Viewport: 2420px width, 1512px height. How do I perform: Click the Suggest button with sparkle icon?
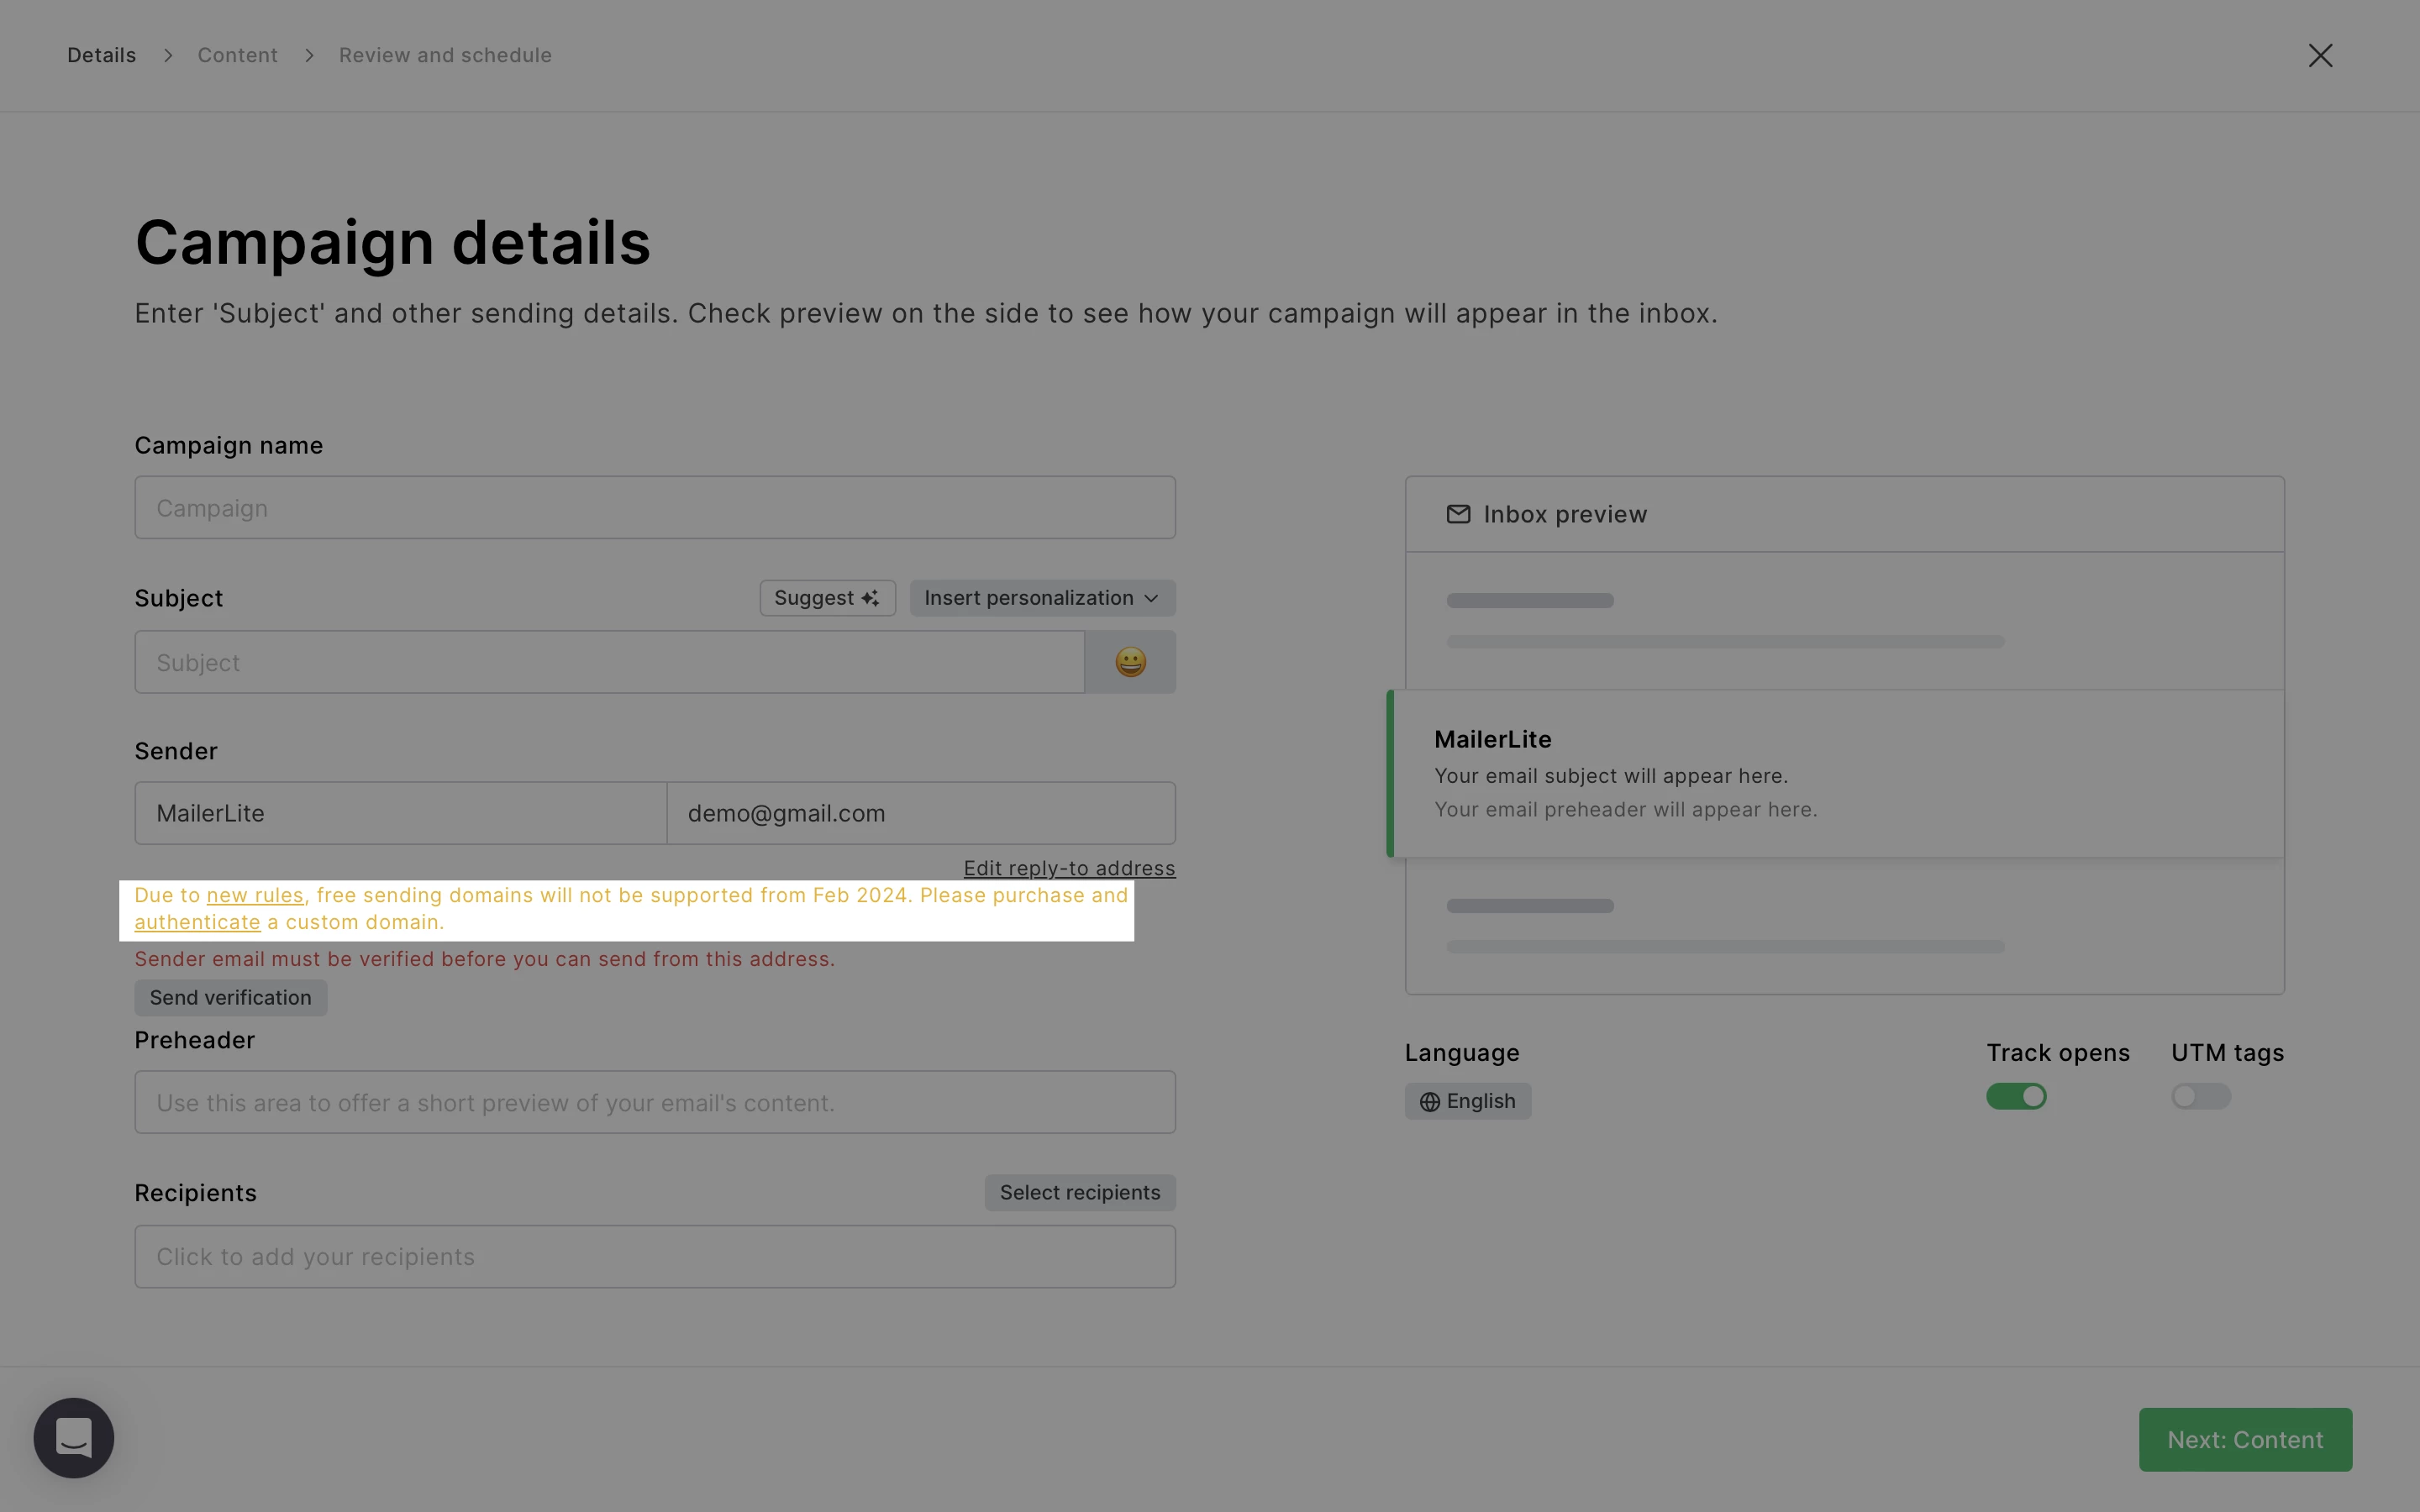pos(827,598)
